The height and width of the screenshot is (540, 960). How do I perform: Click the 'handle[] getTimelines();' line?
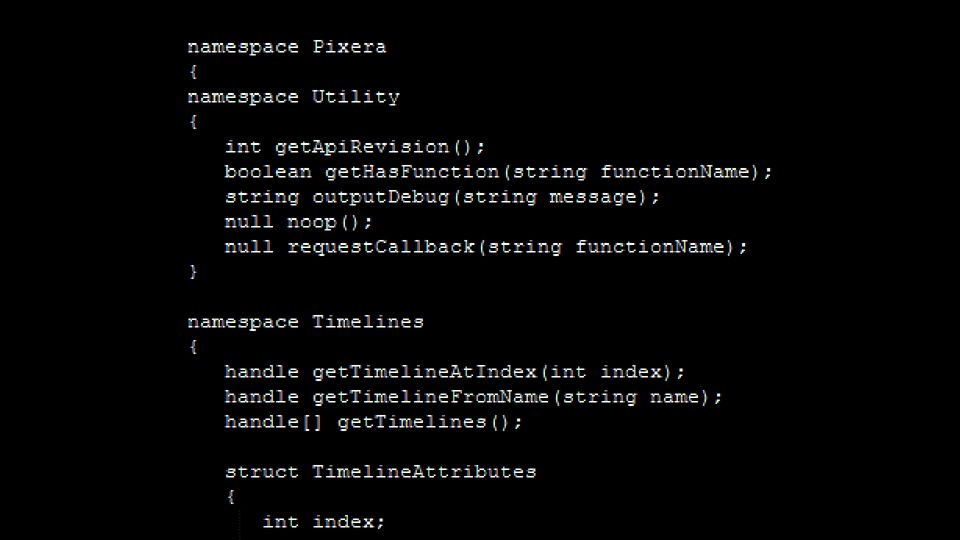click(x=373, y=422)
